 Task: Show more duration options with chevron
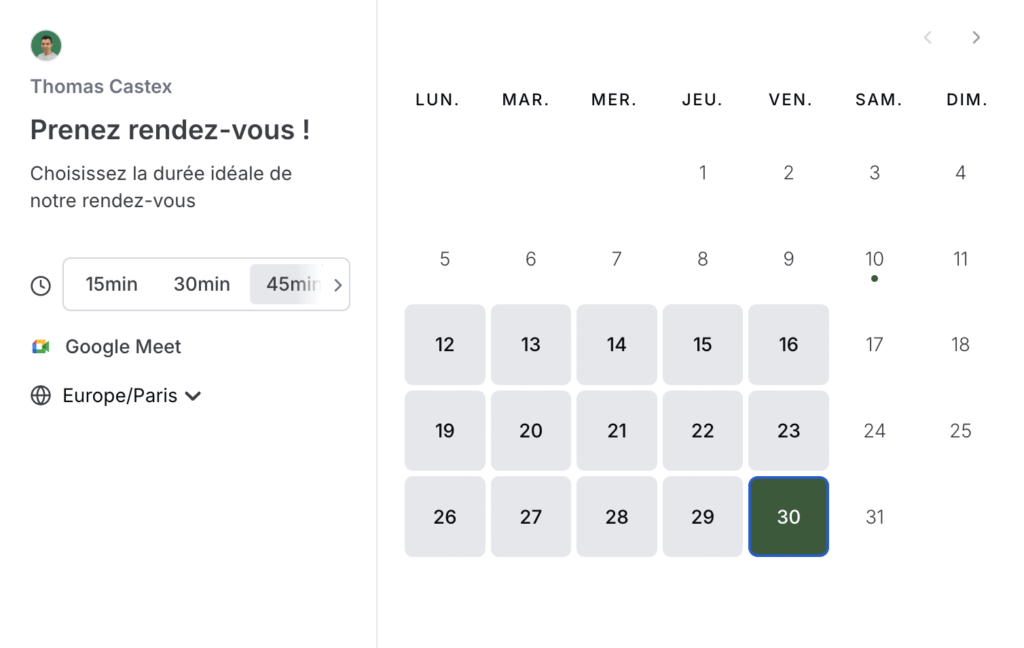point(338,285)
